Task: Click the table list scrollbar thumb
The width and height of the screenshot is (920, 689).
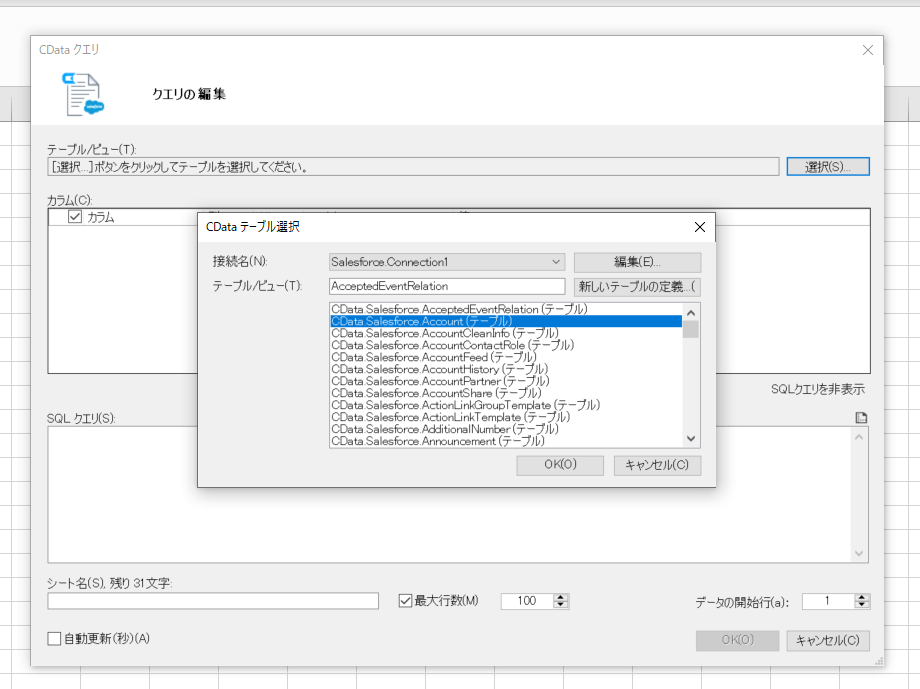Action: pyautogui.click(x=691, y=329)
